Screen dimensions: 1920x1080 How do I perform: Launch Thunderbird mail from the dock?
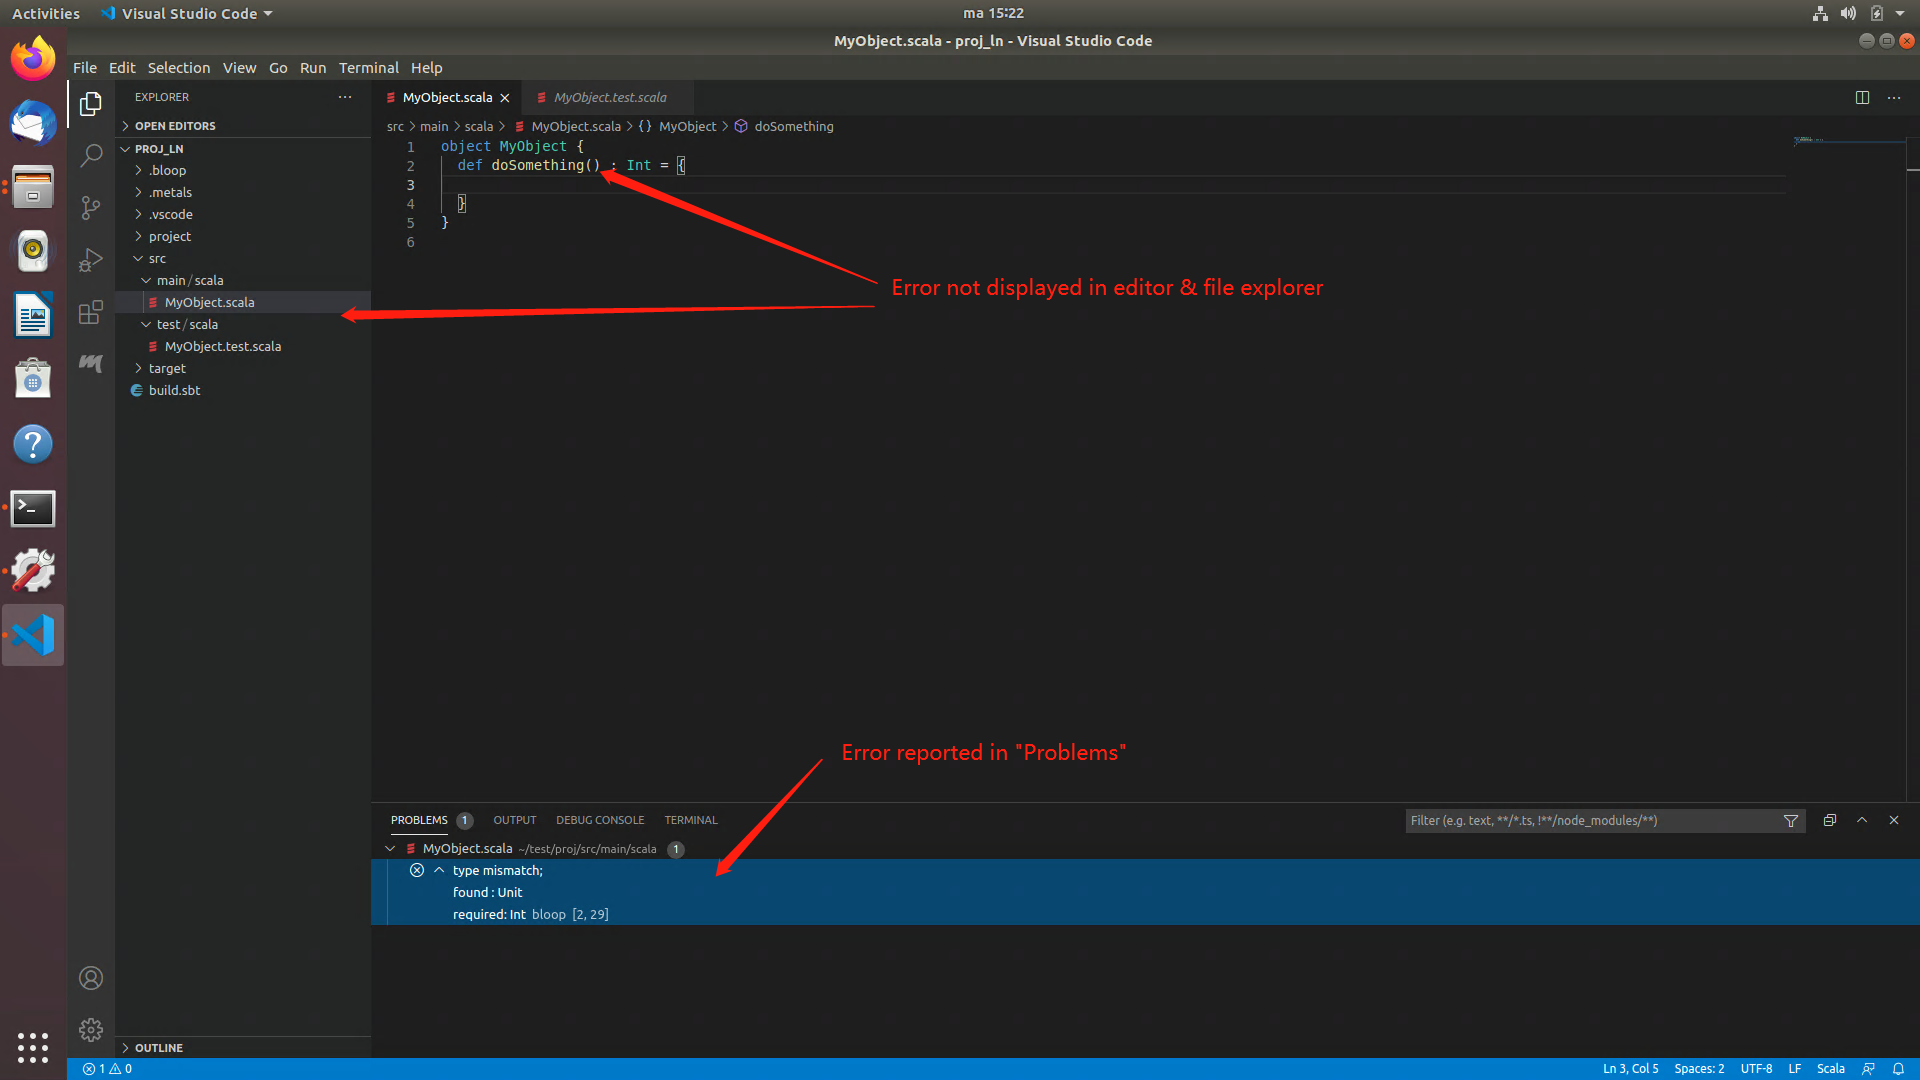pos(33,123)
